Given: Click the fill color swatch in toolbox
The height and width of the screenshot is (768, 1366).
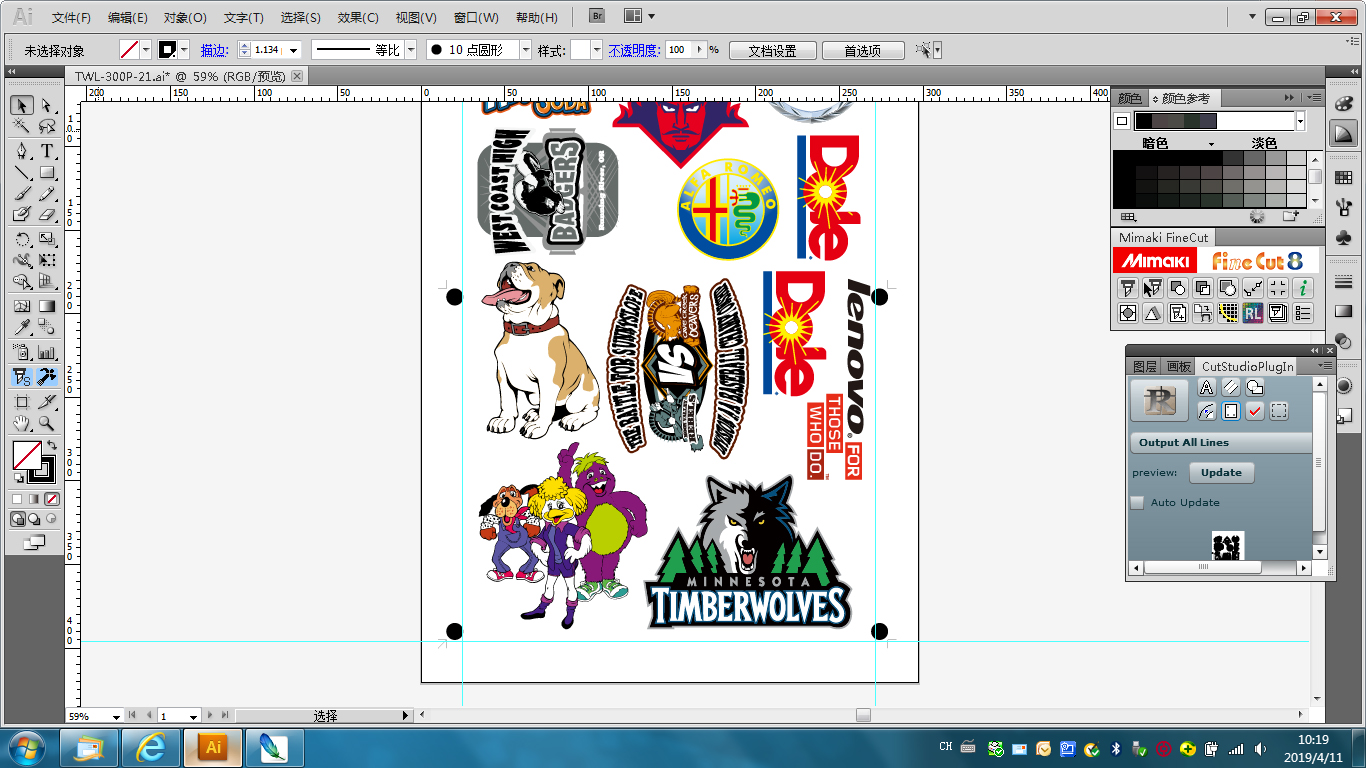Looking at the screenshot, I should pyautogui.click(x=27, y=455).
